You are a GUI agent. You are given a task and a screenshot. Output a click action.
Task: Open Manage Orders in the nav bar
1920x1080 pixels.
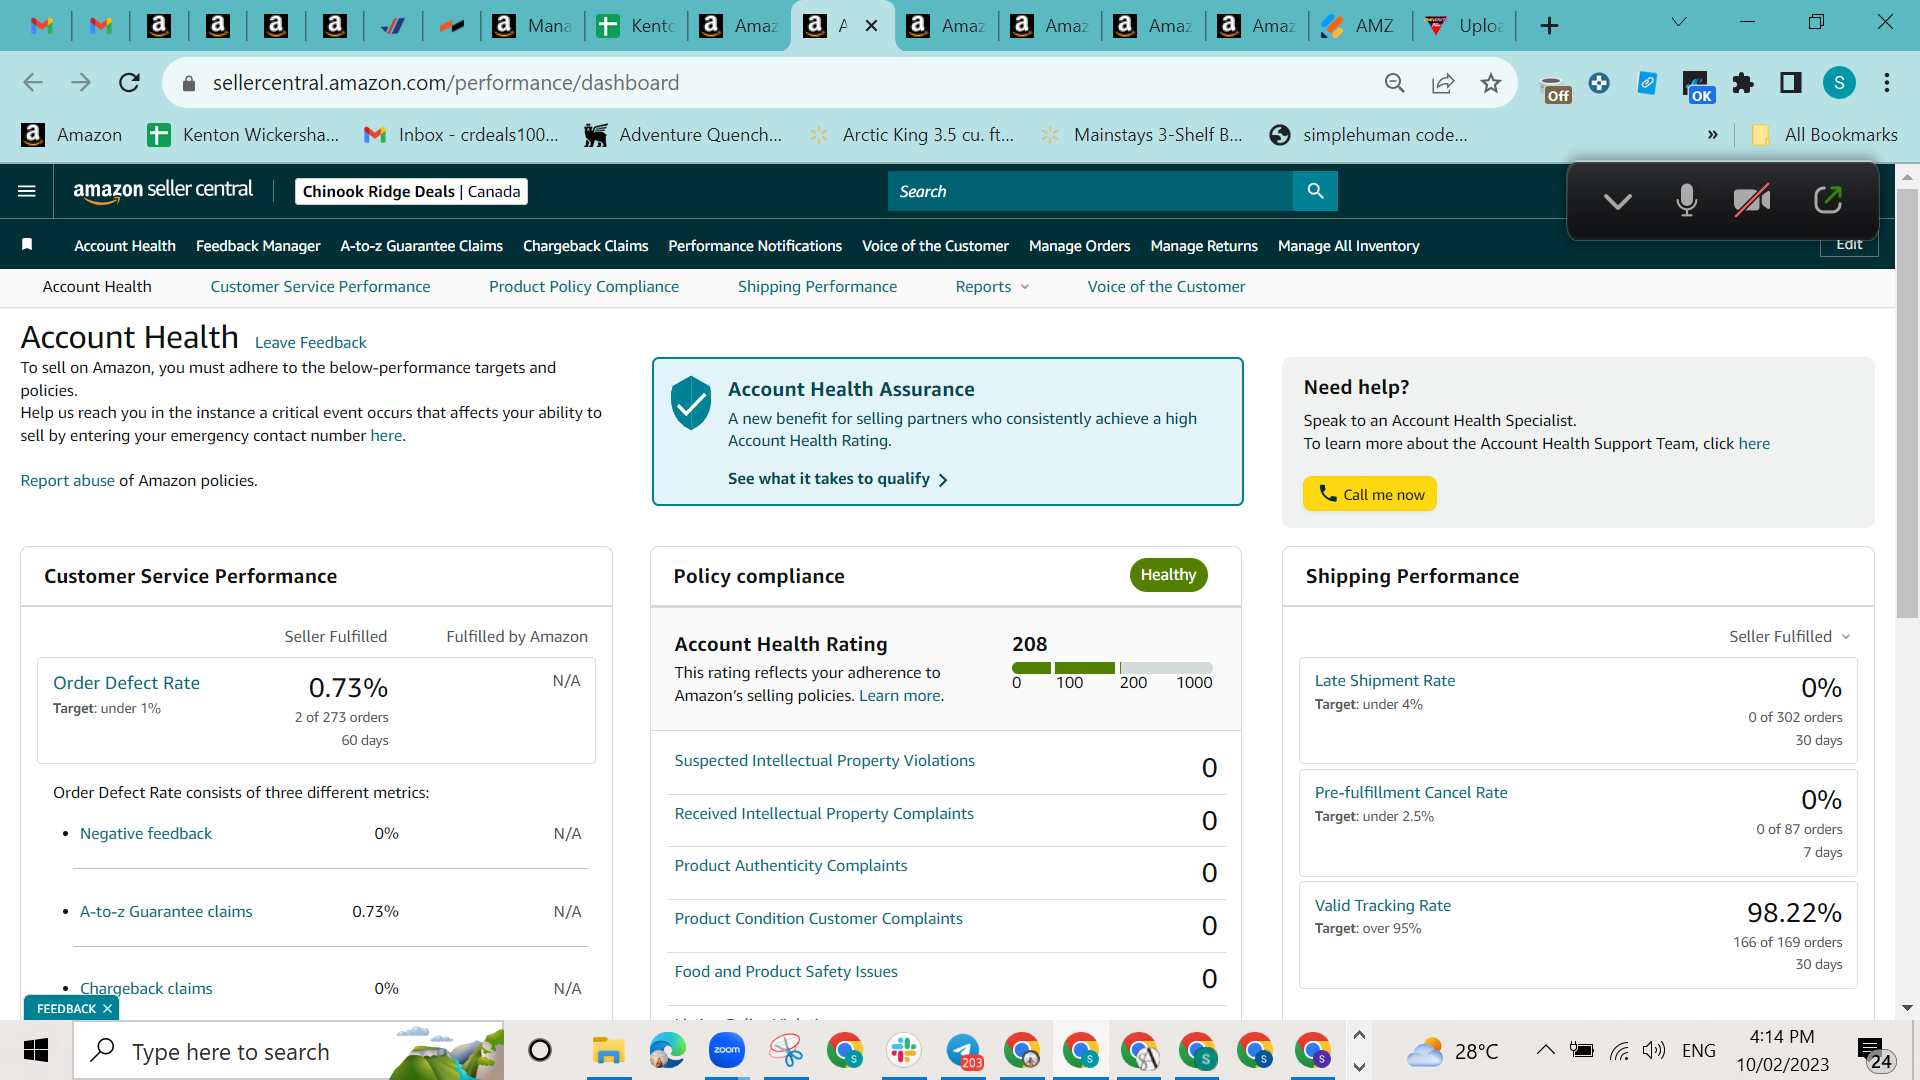pos(1079,246)
